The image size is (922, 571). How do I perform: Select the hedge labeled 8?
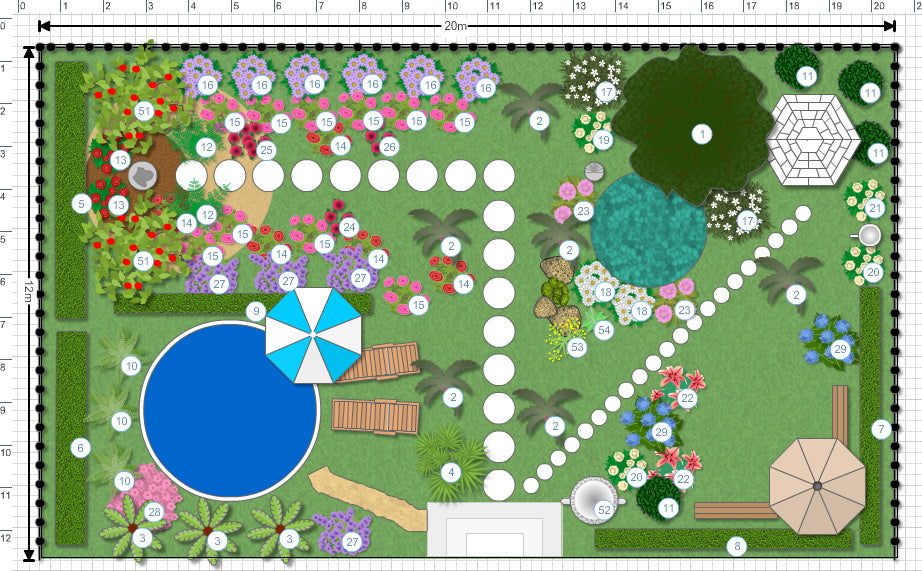click(x=723, y=538)
